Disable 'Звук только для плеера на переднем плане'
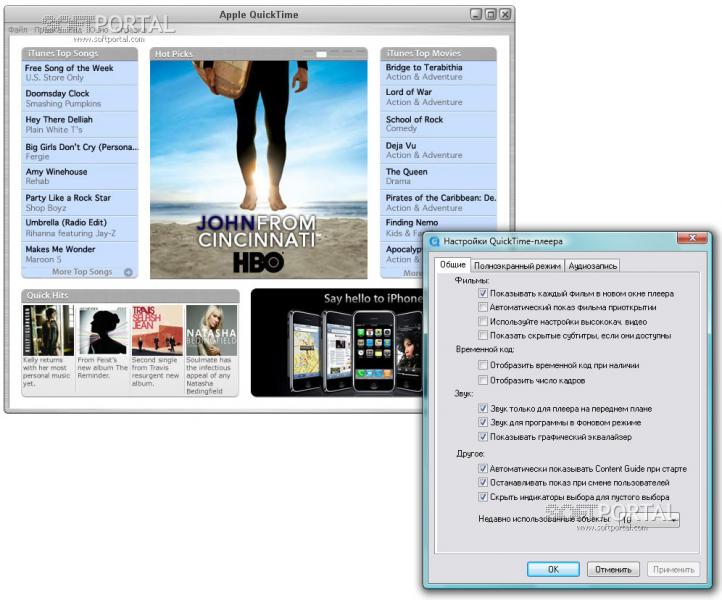 pyautogui.click(x=483, y=408)
